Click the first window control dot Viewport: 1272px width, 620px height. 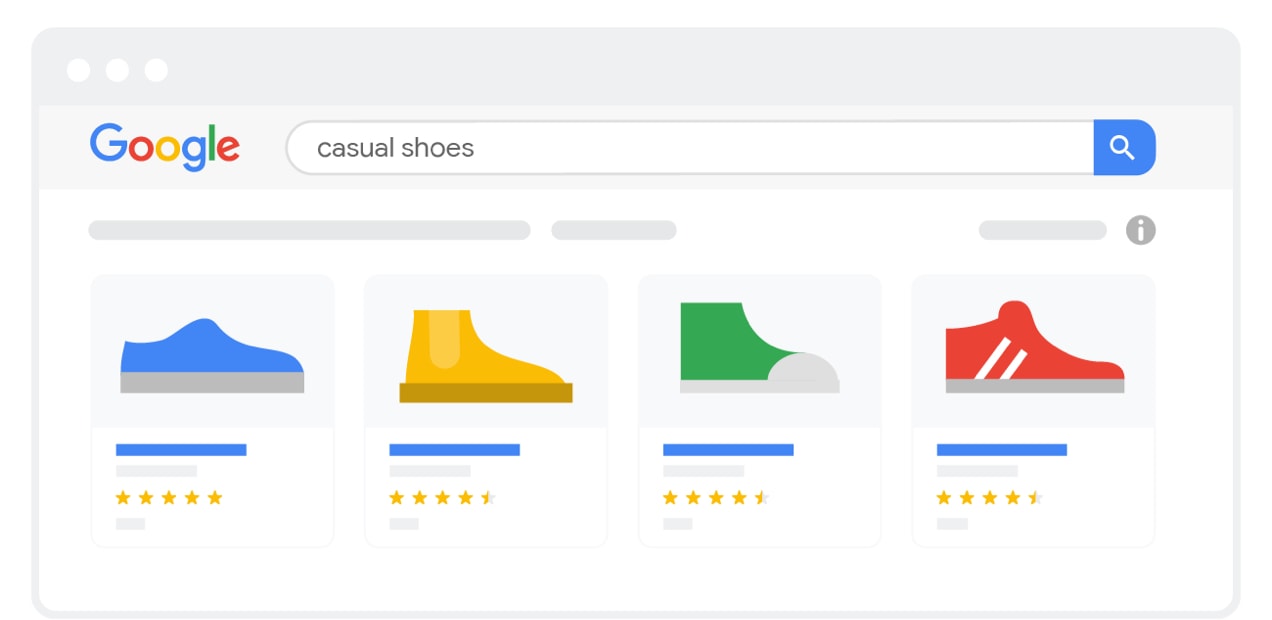click(78, 70)
